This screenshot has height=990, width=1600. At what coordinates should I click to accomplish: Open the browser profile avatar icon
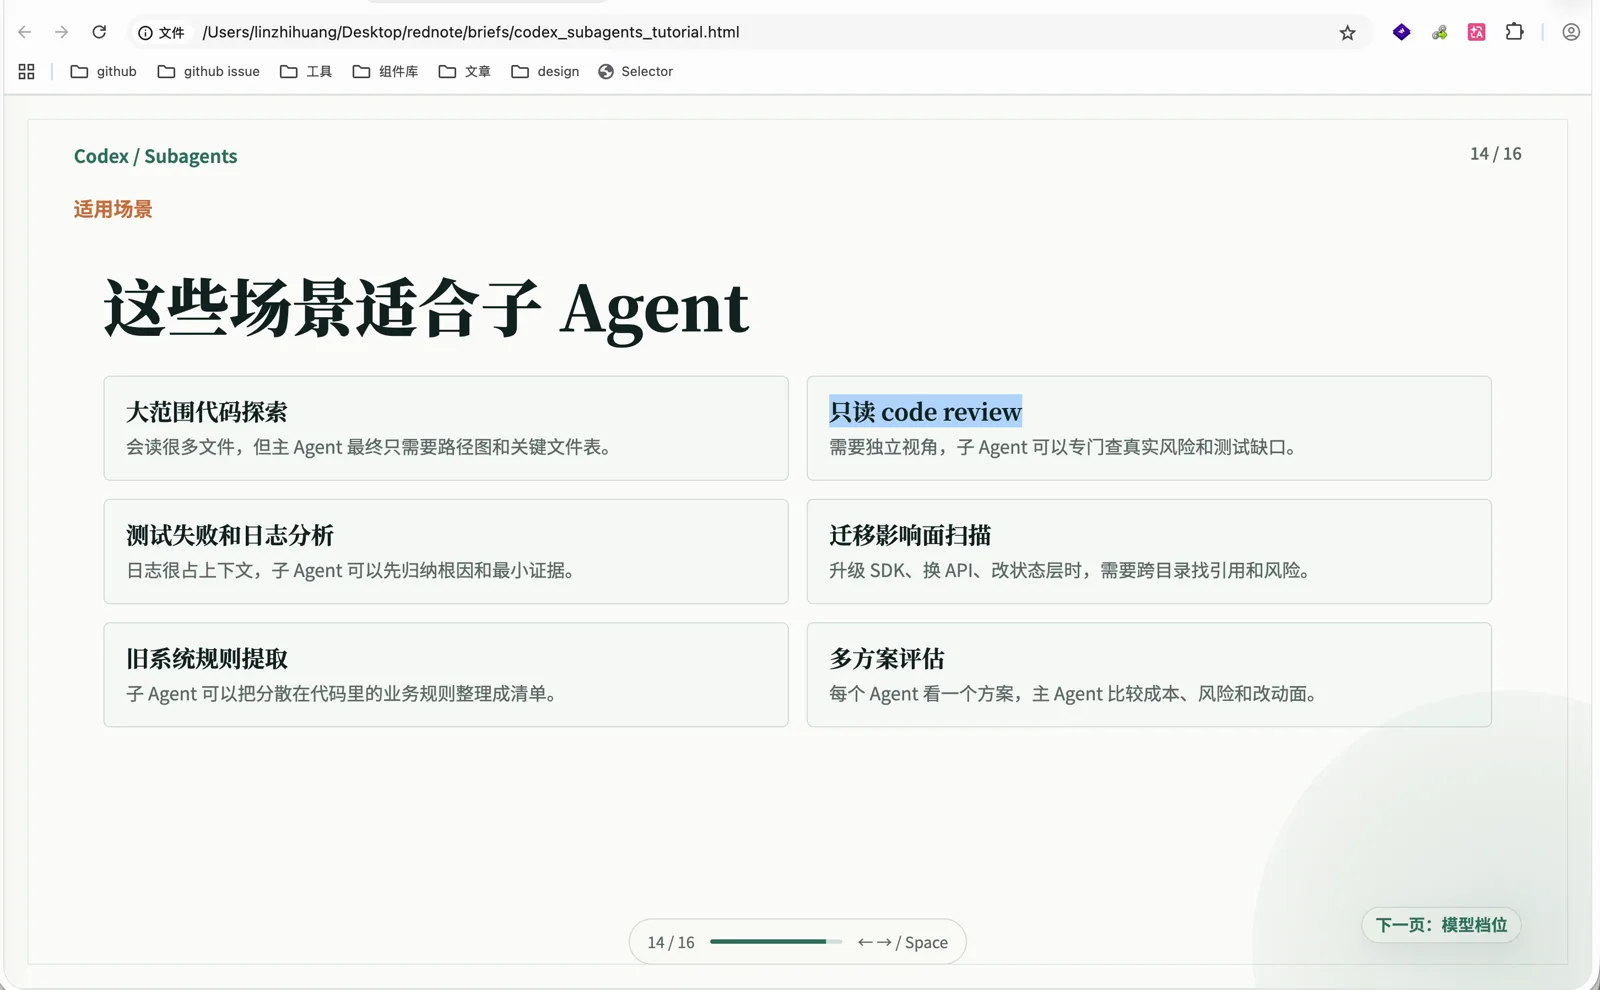coord(1571,32)
